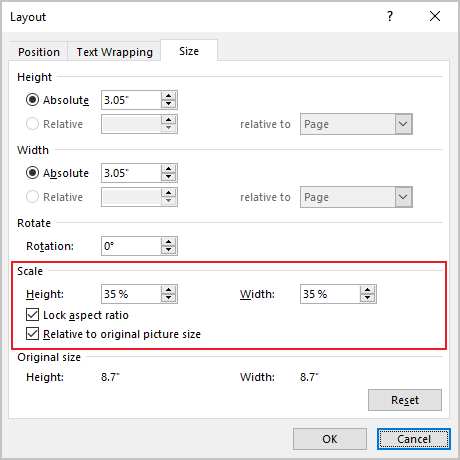Viewport: 460px width, 460px height.
Task: Open the Help question mark button
Action: click(390, 16)
